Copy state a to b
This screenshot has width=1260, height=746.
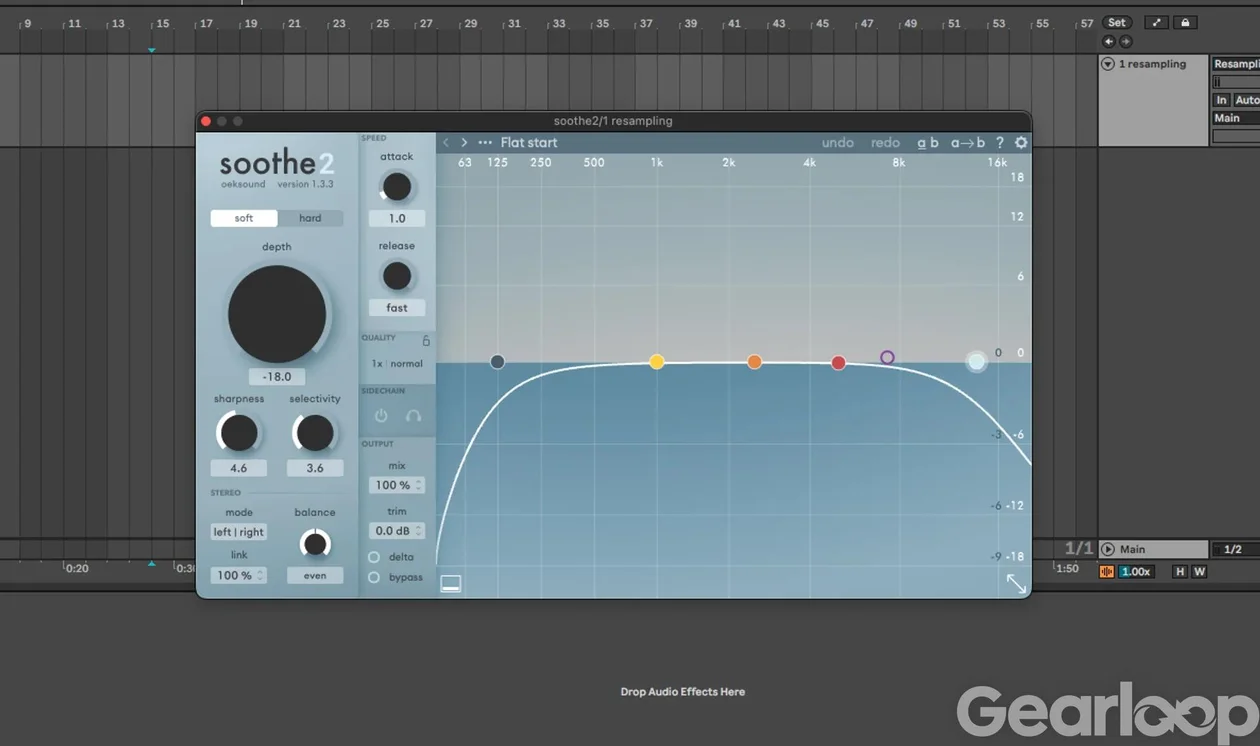click(967, 143)
